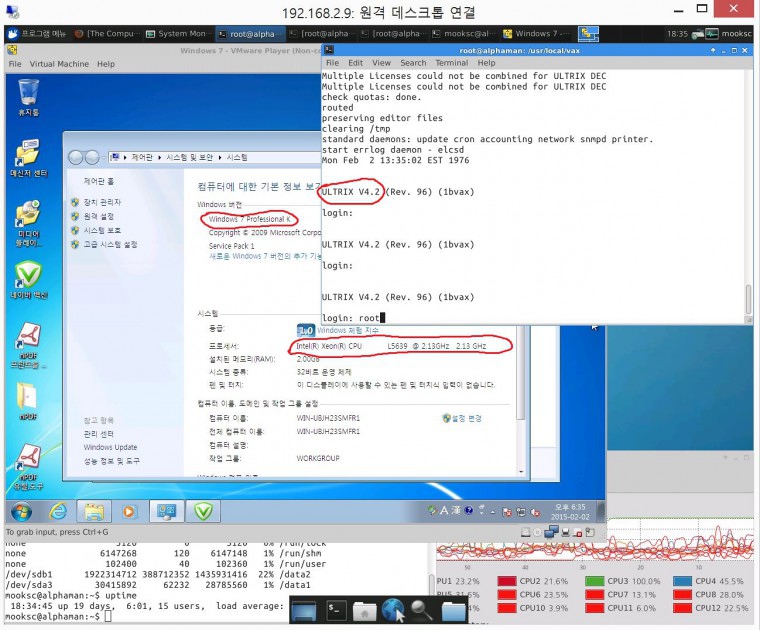760x630 pixels.
Task: Open Search menu in the terminal window
Action: click(413, 63)
